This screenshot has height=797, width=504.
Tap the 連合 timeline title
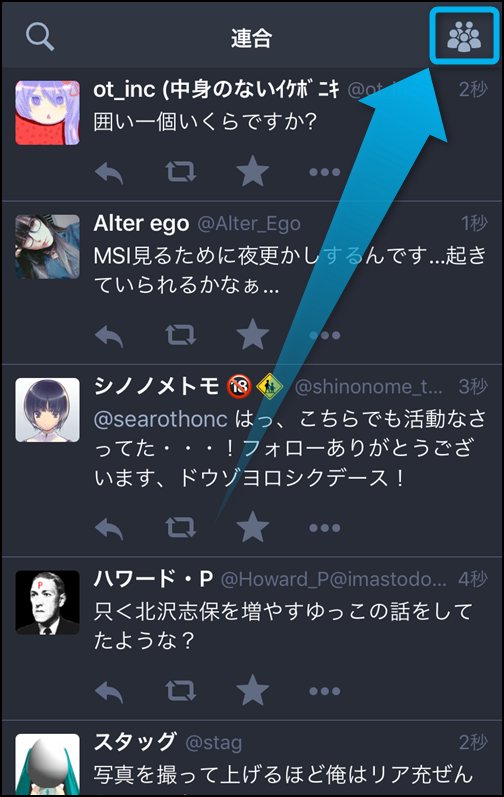pos(251,38)
